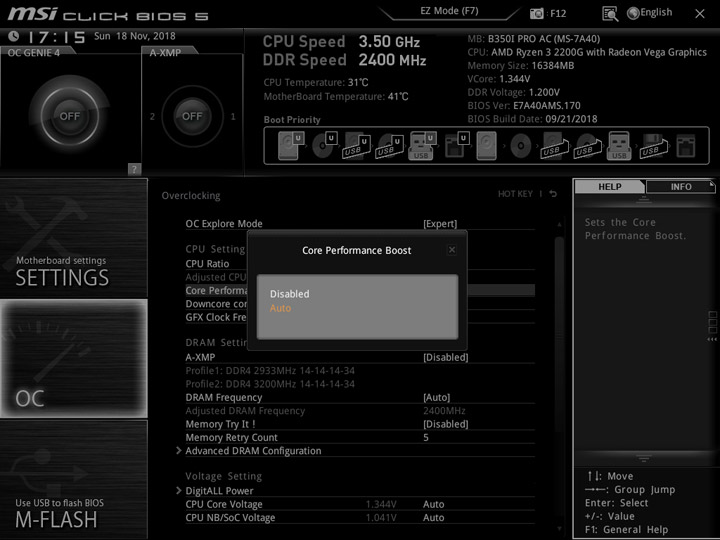Select the UEFI CD/DVD boot device icon
This screenshot has height=540, width=720.
pos(324,146)
